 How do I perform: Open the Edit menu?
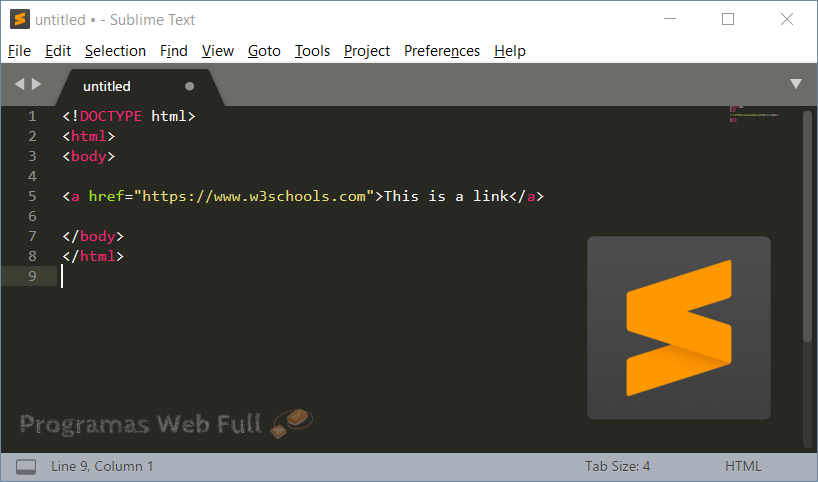click(58, 51)
